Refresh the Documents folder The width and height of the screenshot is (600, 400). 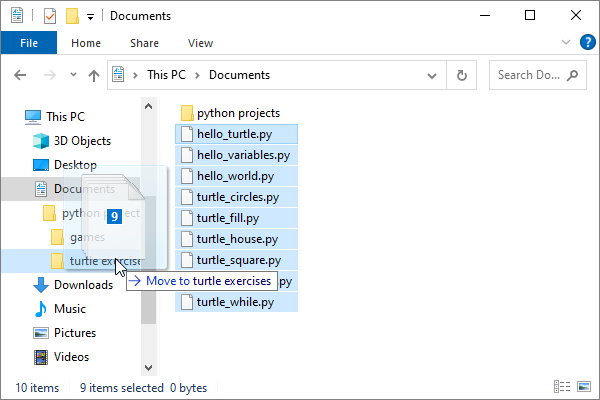[x=462, y=75]
